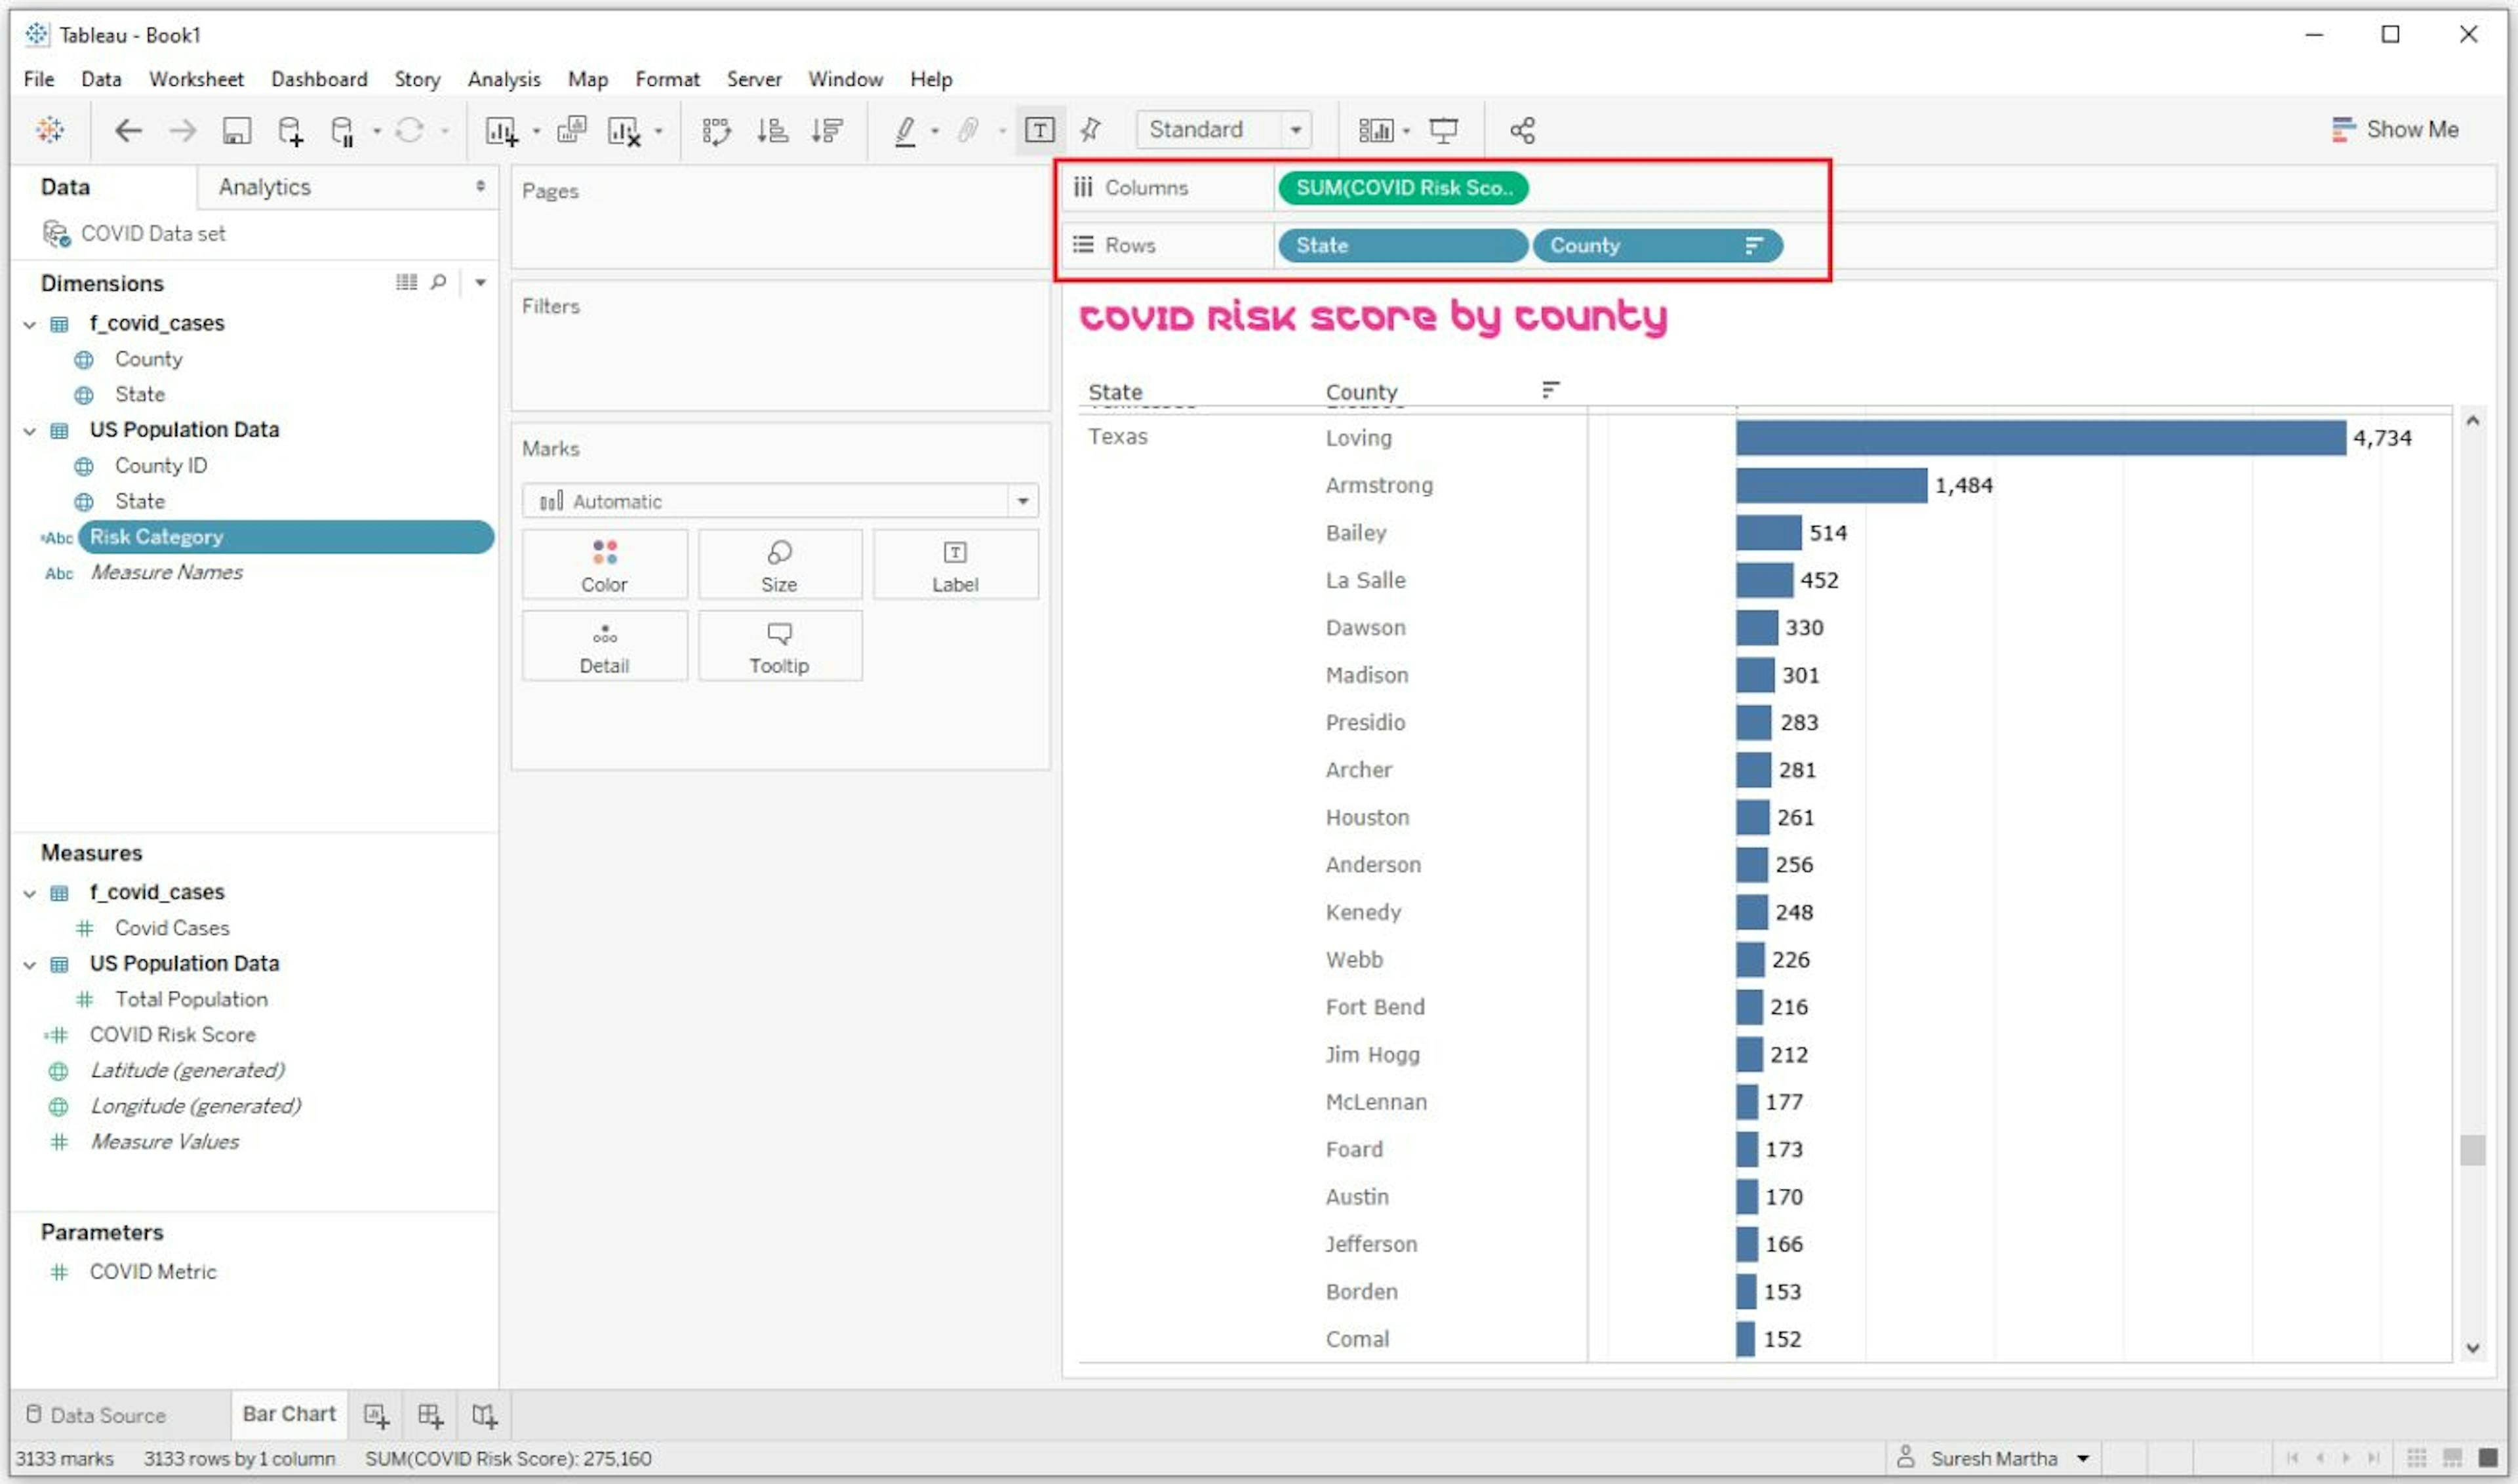This screenshot has width=2518, height=1484.
Task: Click the sort descending icon on County header
Action: tap(1549, 389)
